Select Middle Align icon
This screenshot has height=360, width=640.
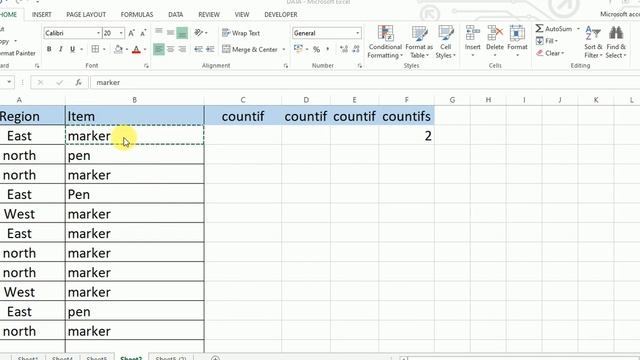[x=171, y=32]
